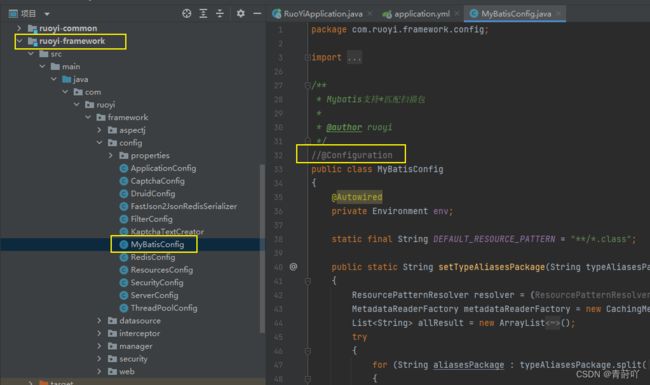The image size is (650, 385).
Task: Collapse the main folder
Action: click(x=42, y=66)
